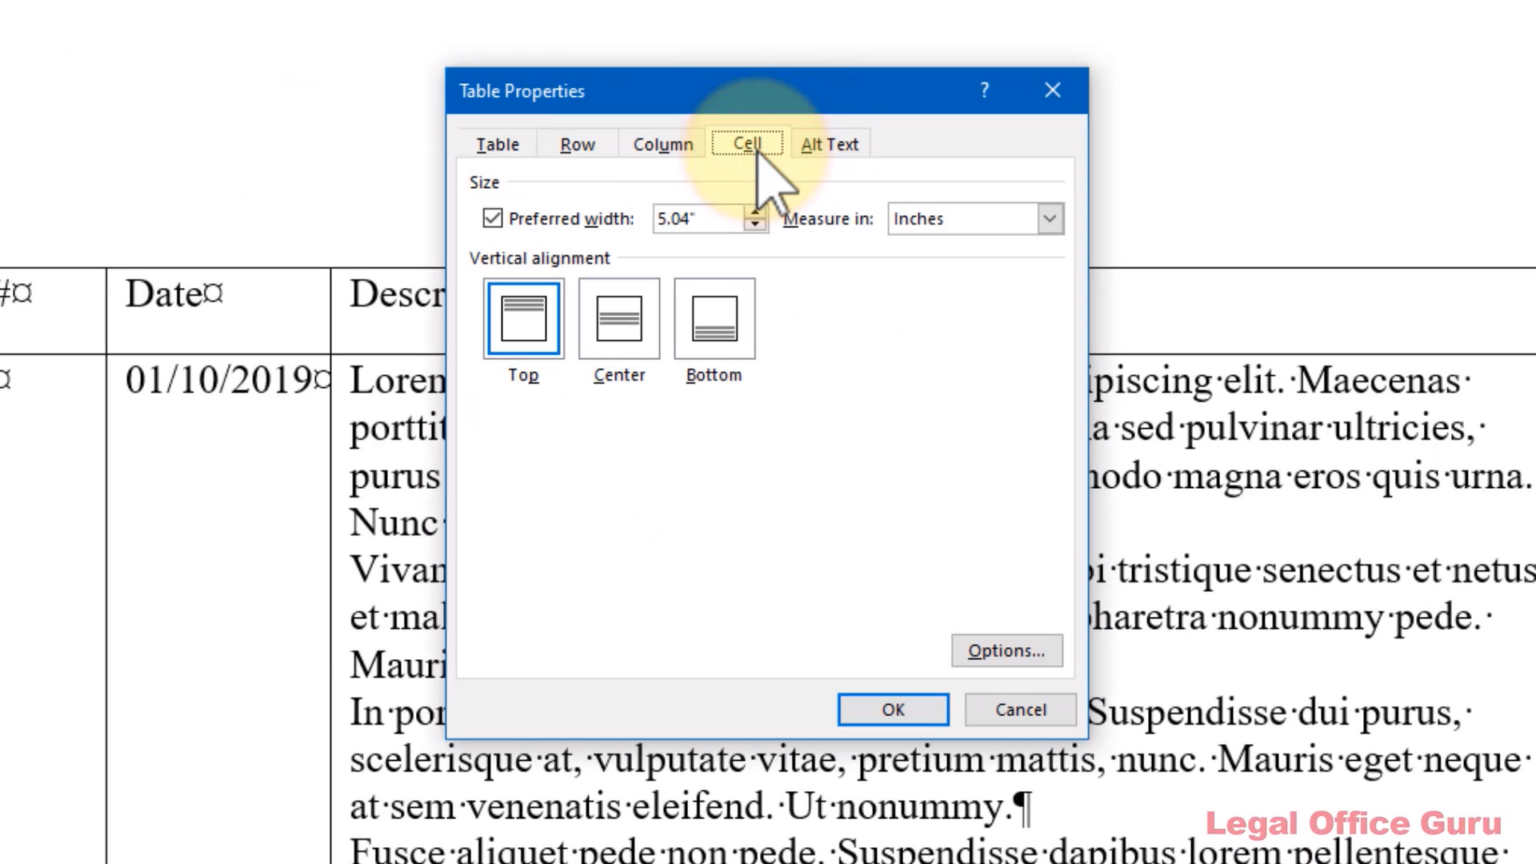Switch to the Column tab
This screenshot has width=1536, height=864.
tap(663, 144)
